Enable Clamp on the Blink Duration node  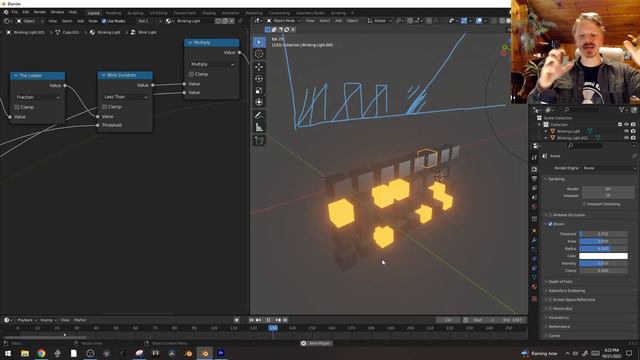tap(104, 107)
